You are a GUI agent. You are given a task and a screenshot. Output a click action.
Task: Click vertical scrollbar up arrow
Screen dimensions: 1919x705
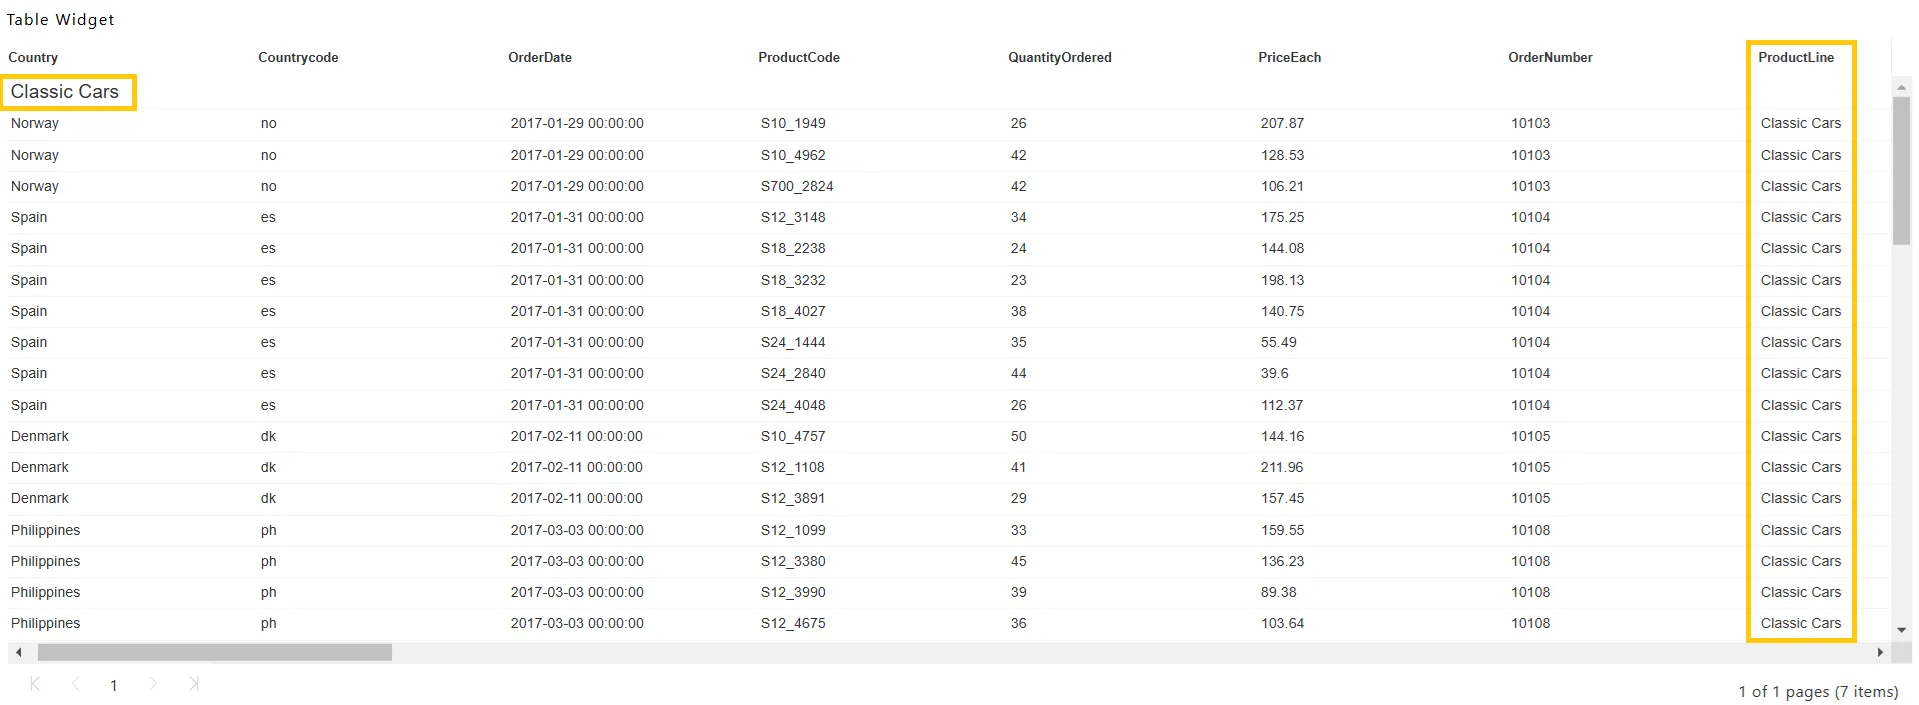1901,88
